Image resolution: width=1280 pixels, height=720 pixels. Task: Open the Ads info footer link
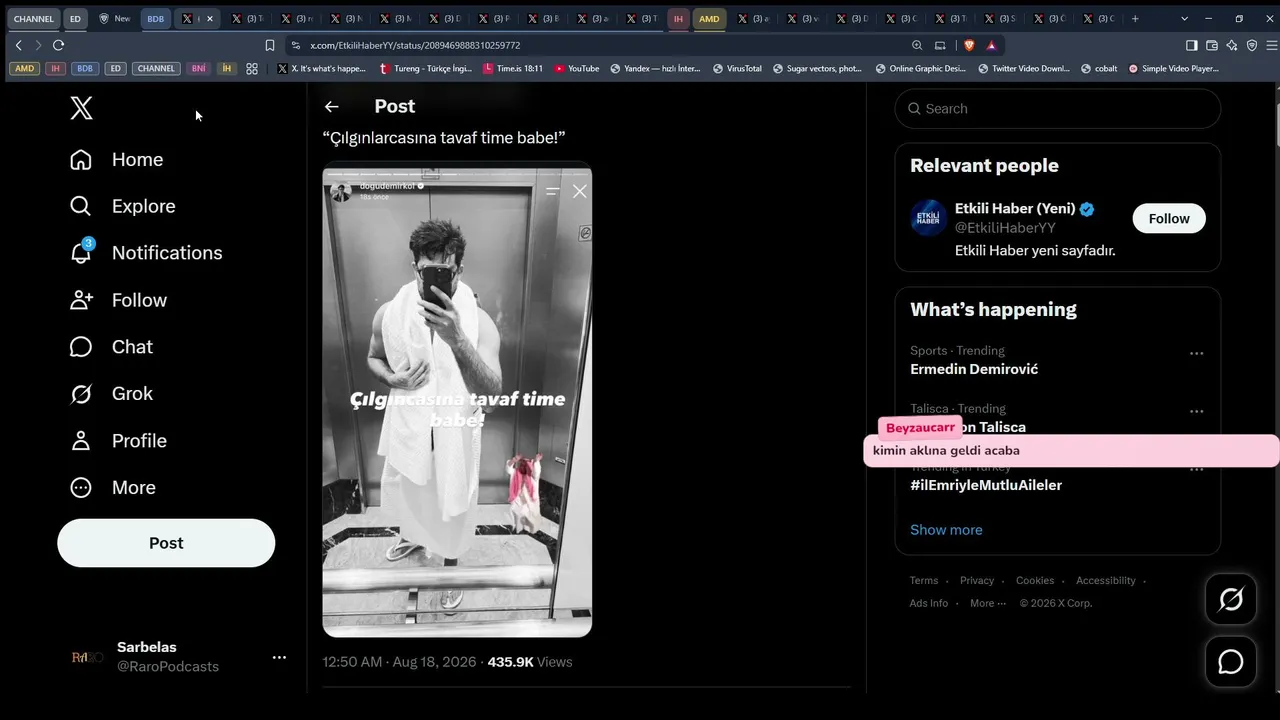929,603
